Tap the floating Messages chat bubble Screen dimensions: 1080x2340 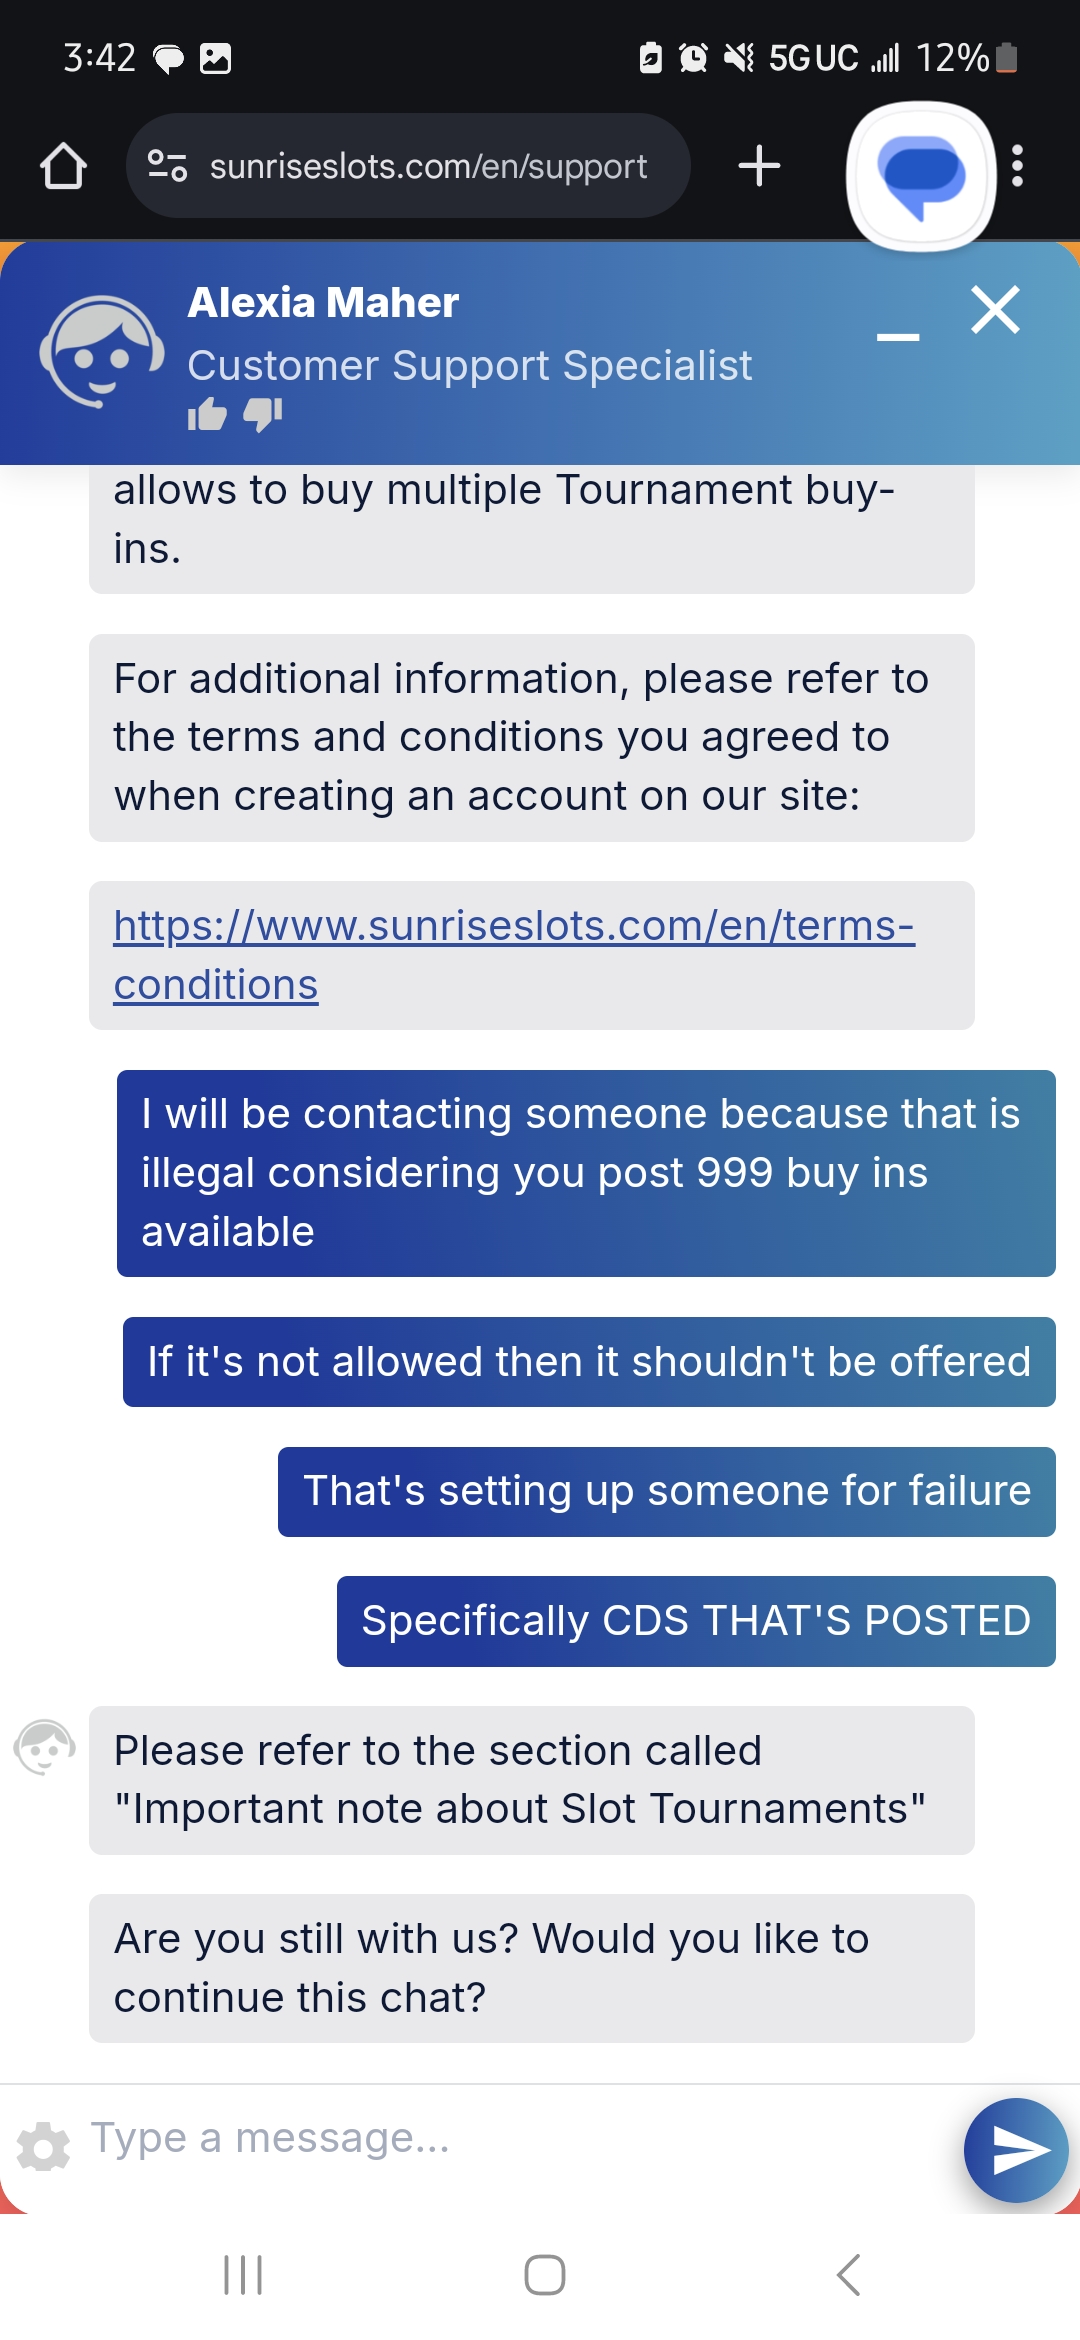tap(921, 176)
